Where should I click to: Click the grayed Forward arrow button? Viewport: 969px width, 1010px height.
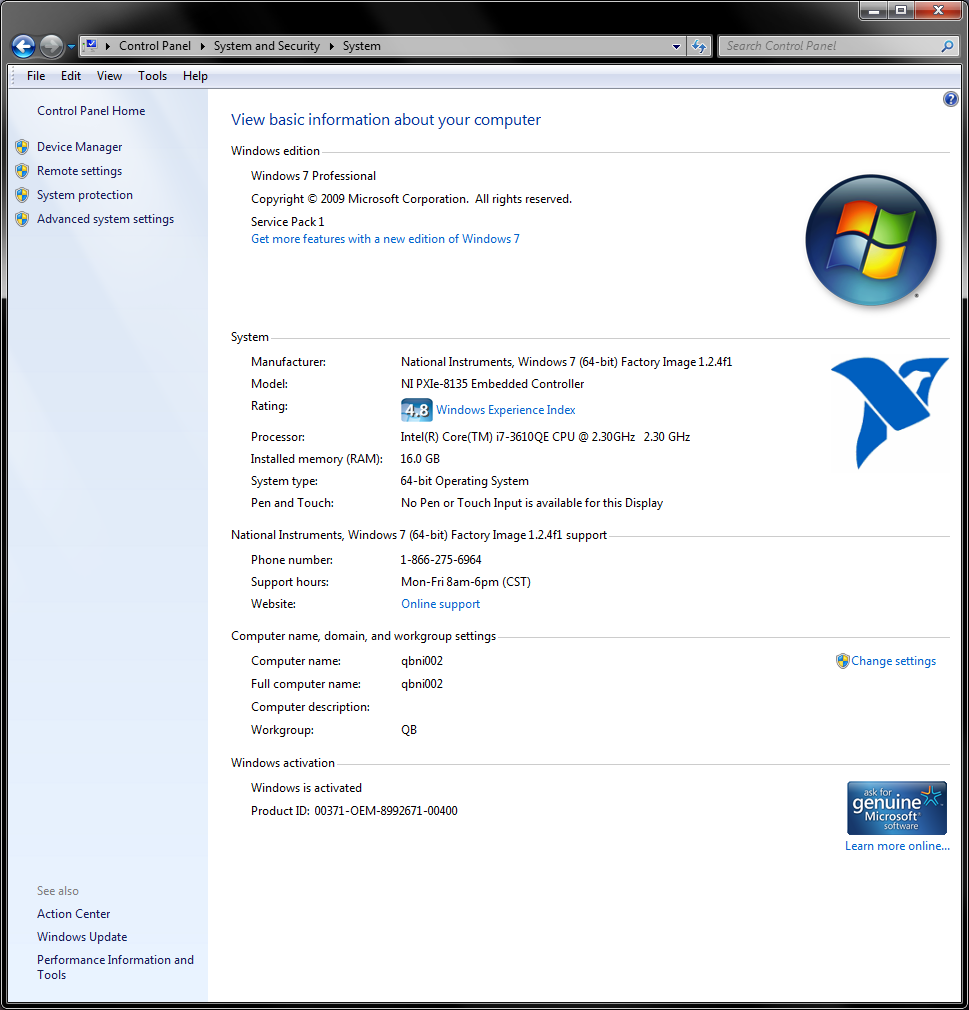coord(52,46)
